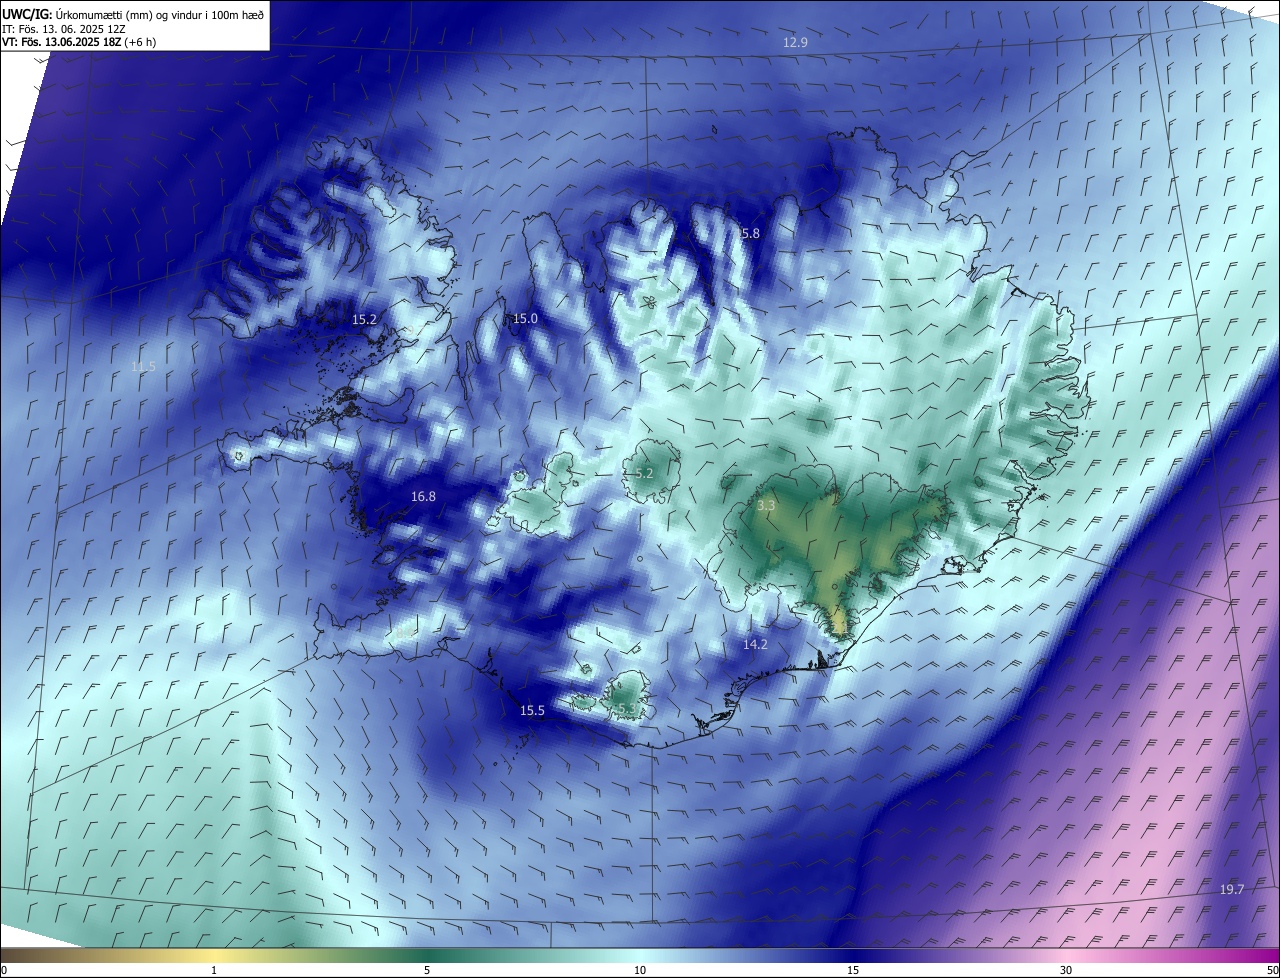1280x978 pixels.
Task: Click the 50 tick on the color scale
Action: click(x=1272, y=970)
